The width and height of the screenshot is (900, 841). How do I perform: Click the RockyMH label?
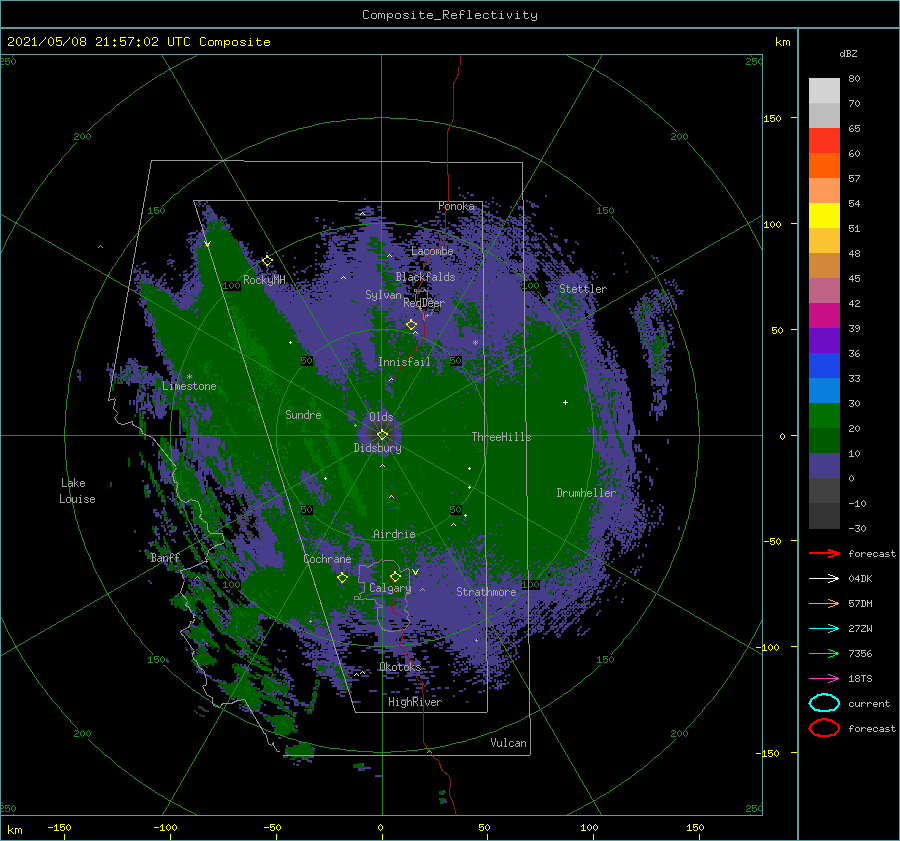264,280
